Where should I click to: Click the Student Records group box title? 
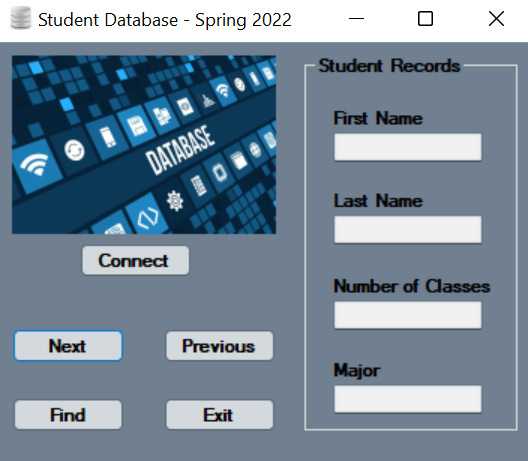[389, 66]
